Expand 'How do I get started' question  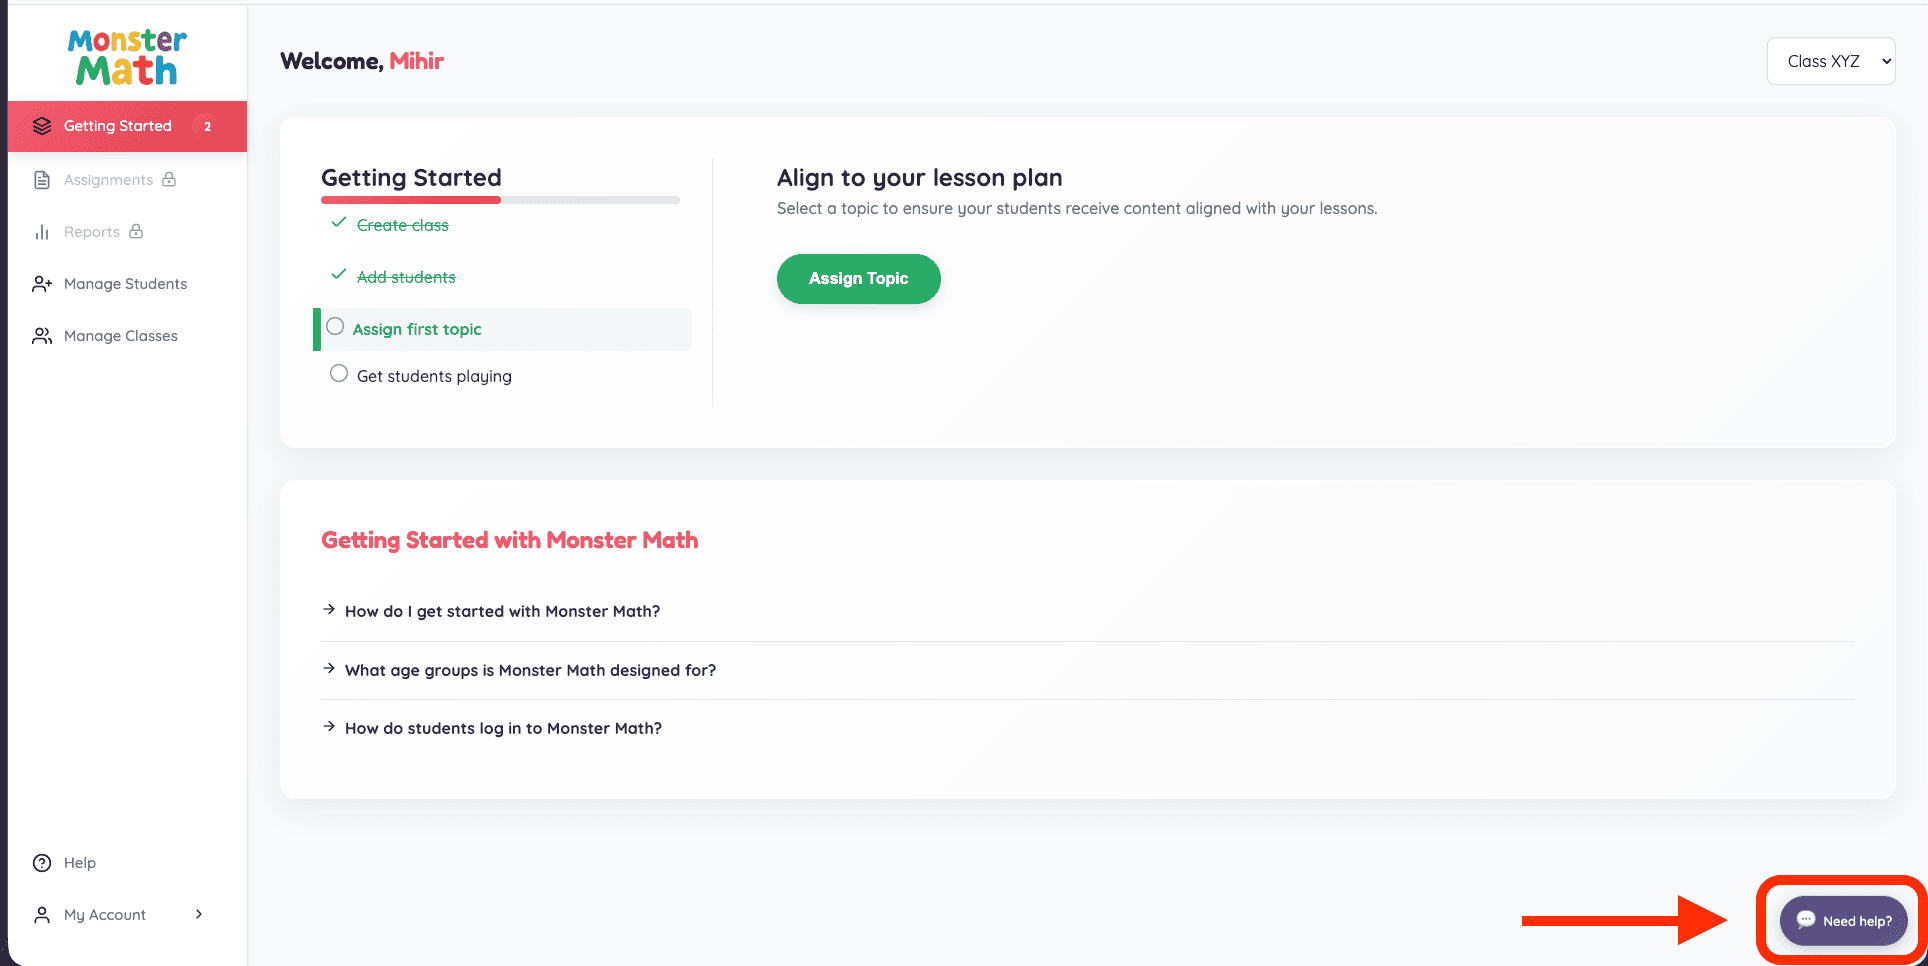tap(502, 611)
